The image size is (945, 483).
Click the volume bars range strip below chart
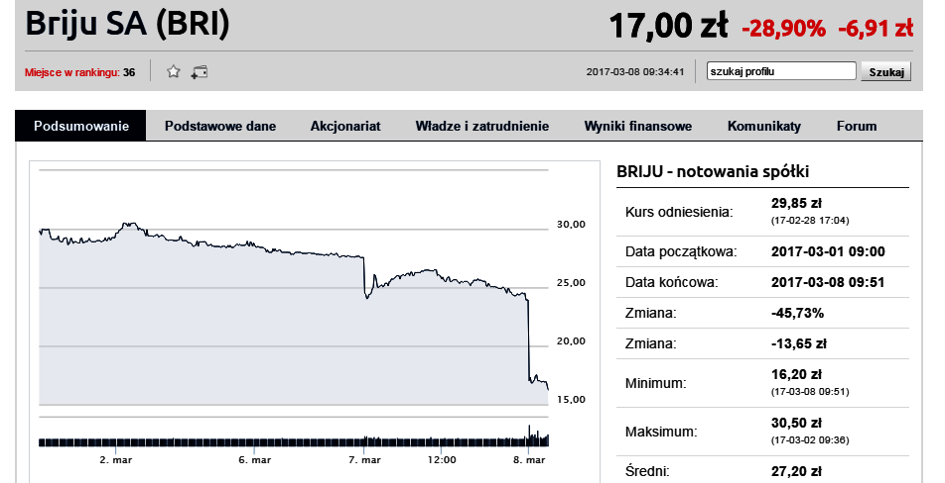tap(294, 441)
